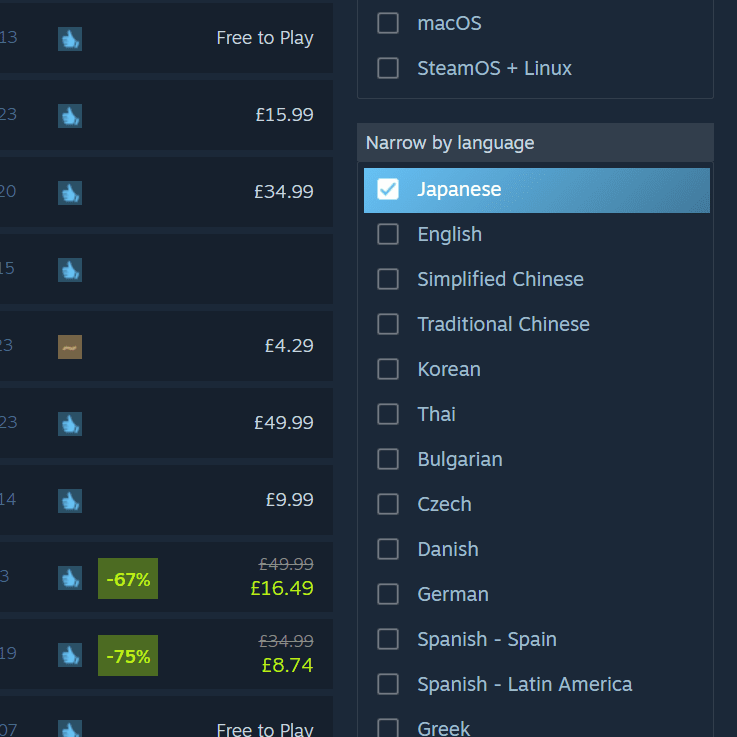Click the mixed review icon beside £4.29
This screenshot has width=737, height=737.
coord(69,346)
